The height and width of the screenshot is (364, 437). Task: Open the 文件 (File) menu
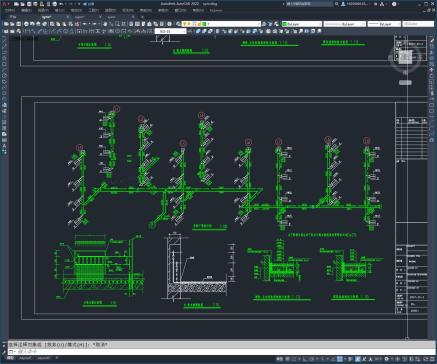(9, 10)
